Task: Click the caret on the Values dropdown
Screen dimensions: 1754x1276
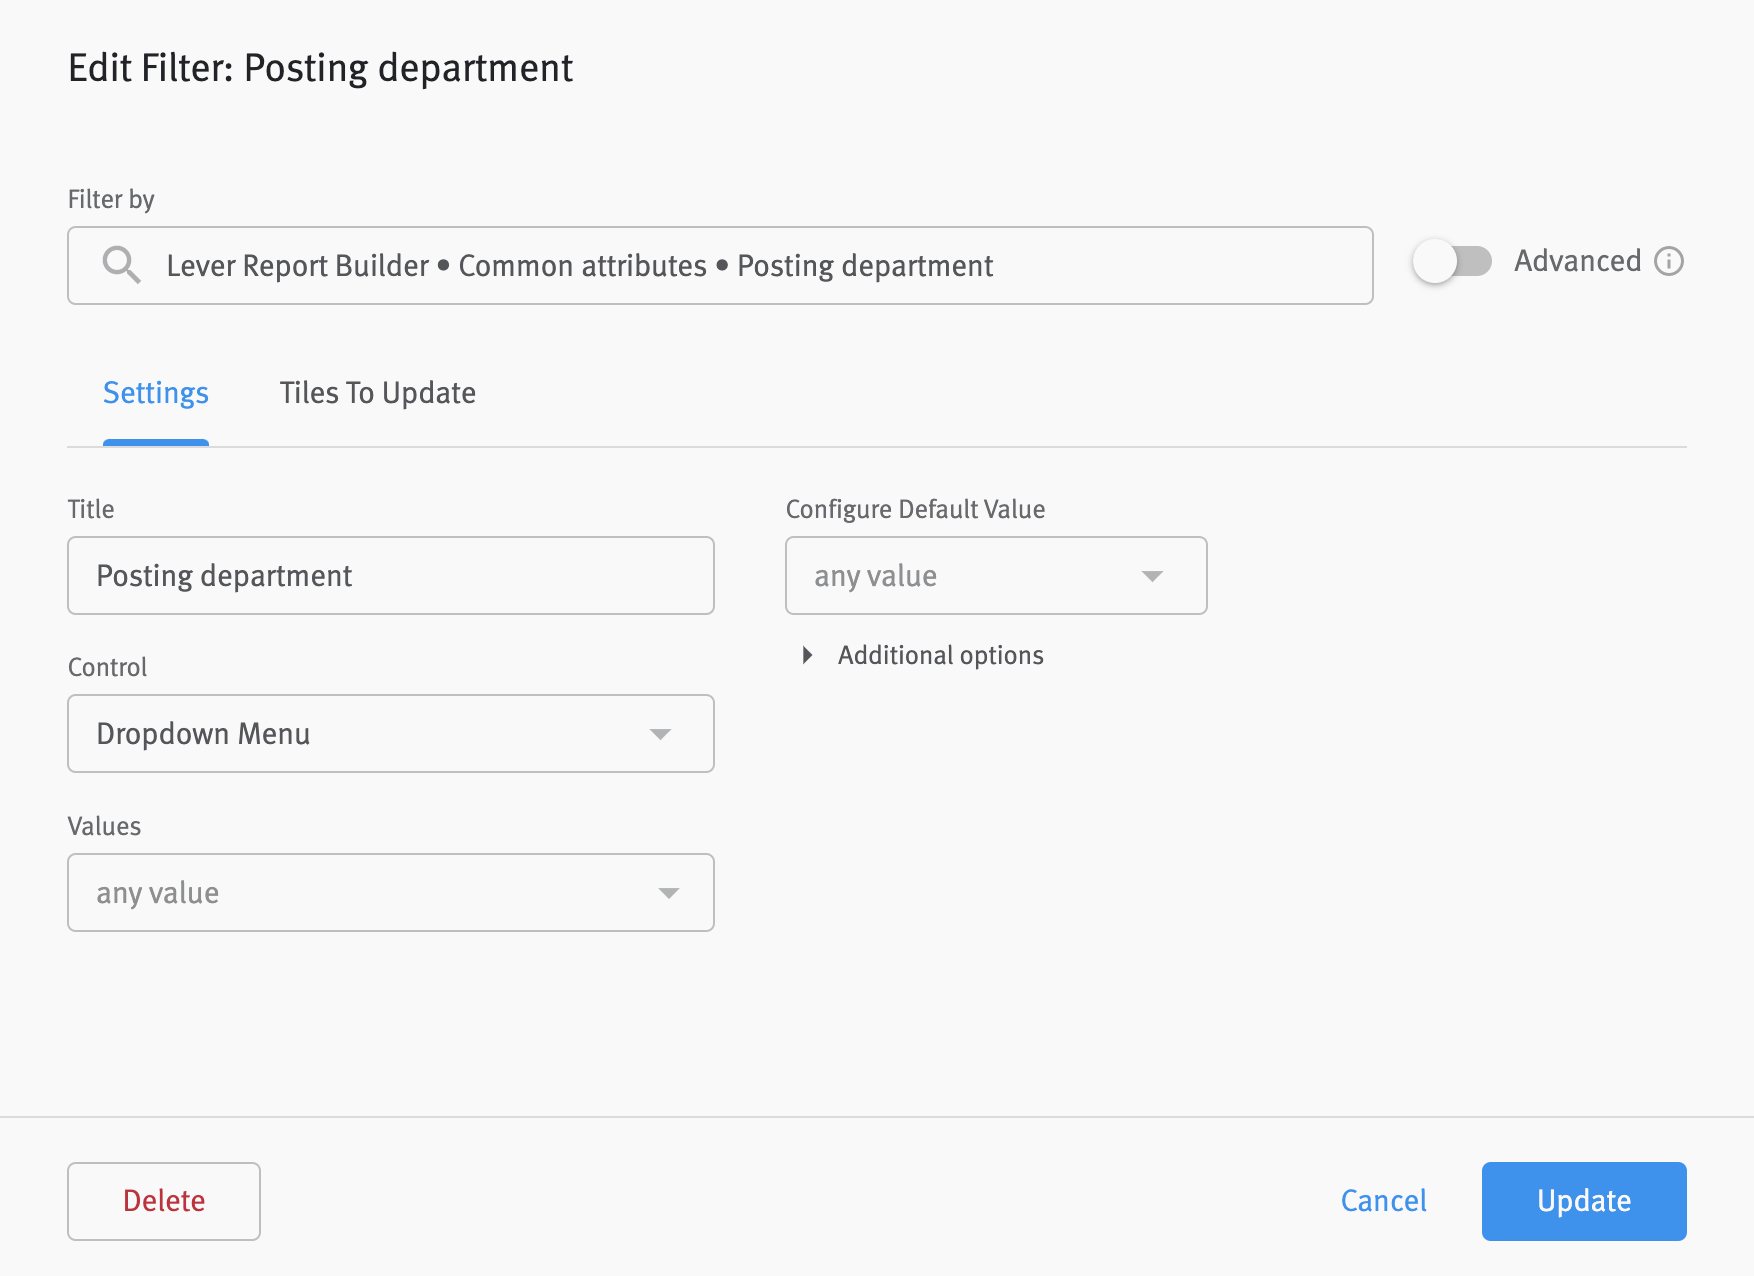Action: tap(668, 892)
